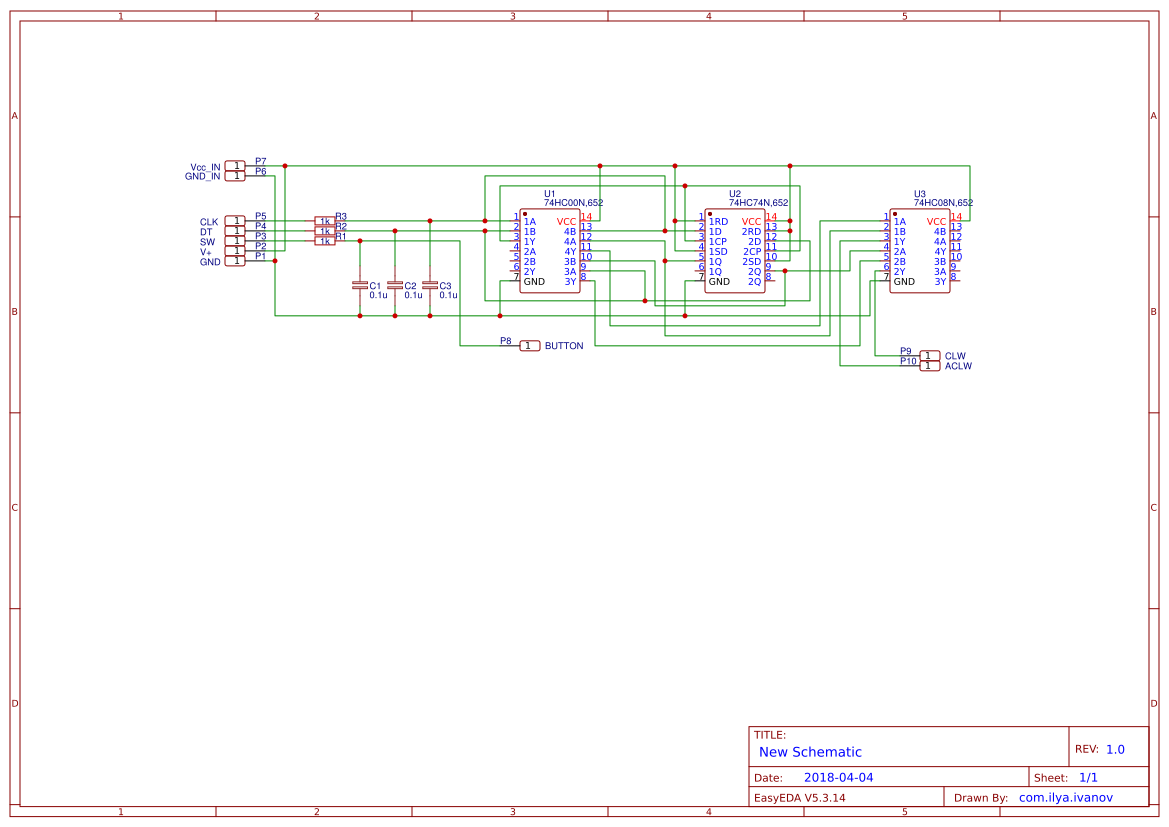The image size is (1169, 827).
Task: Select the 74HC08N chip U3
Action: coord(920,250)
